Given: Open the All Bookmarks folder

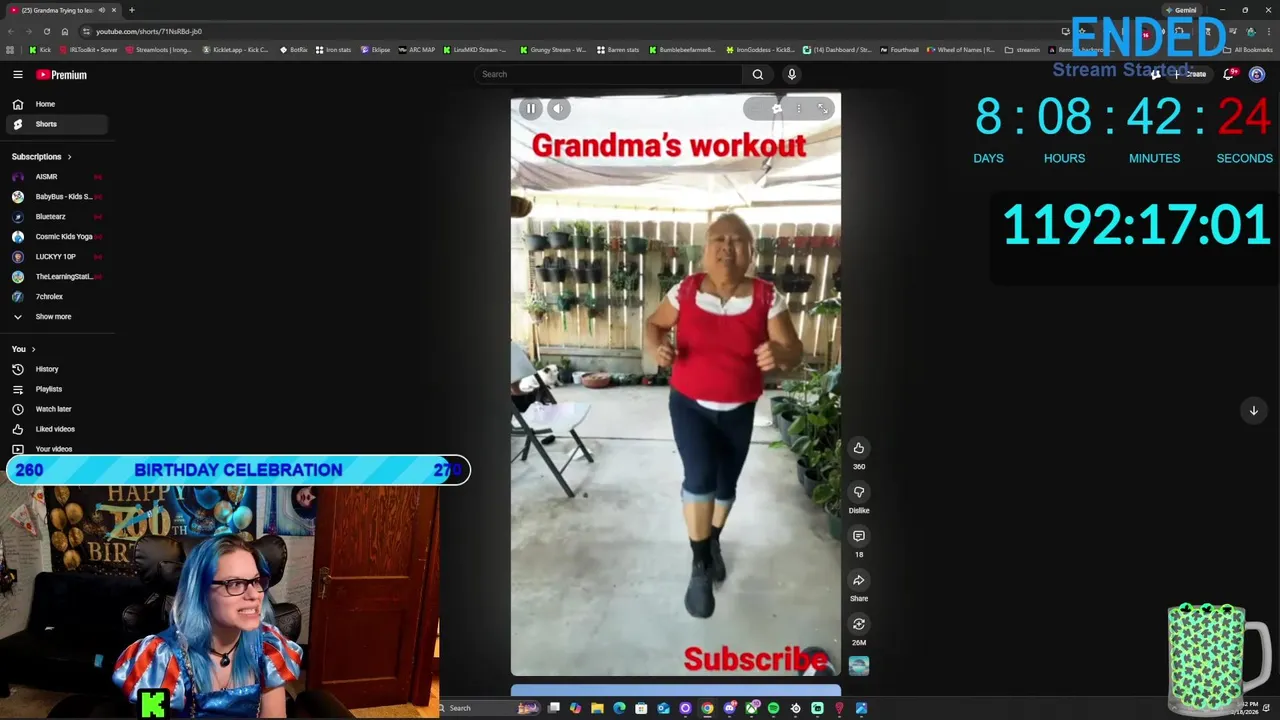Looking at the screenshot, I should pos(1248,50).
